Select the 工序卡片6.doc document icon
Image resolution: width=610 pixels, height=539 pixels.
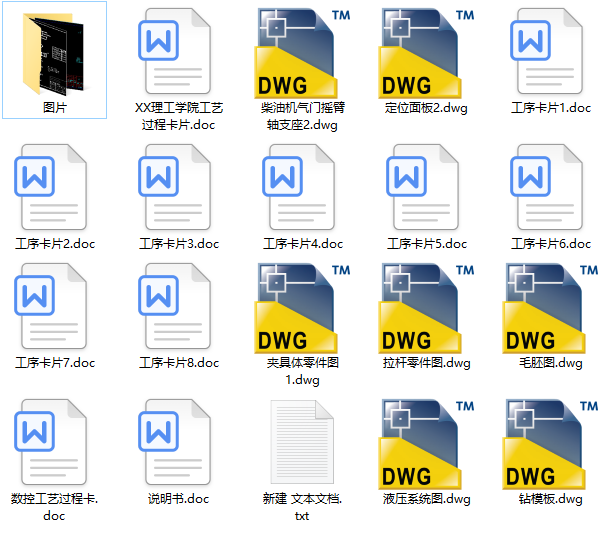(x=546, y=188)
